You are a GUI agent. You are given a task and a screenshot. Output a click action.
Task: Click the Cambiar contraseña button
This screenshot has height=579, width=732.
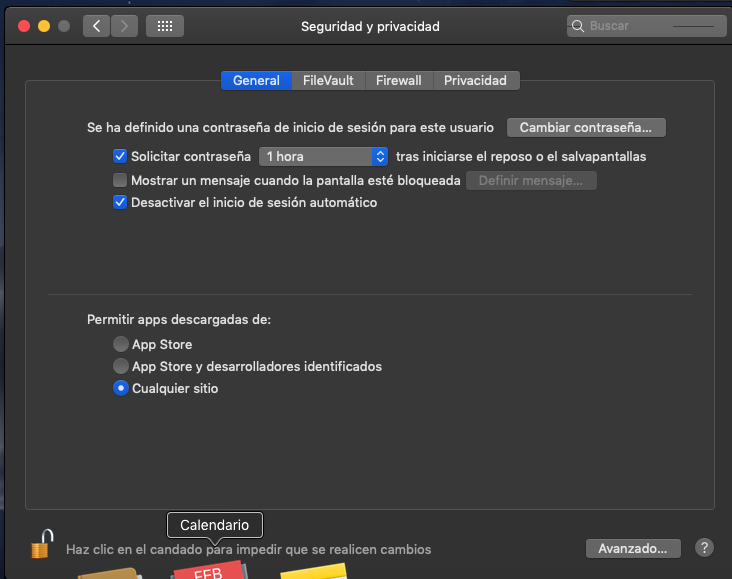pos(586,128)
